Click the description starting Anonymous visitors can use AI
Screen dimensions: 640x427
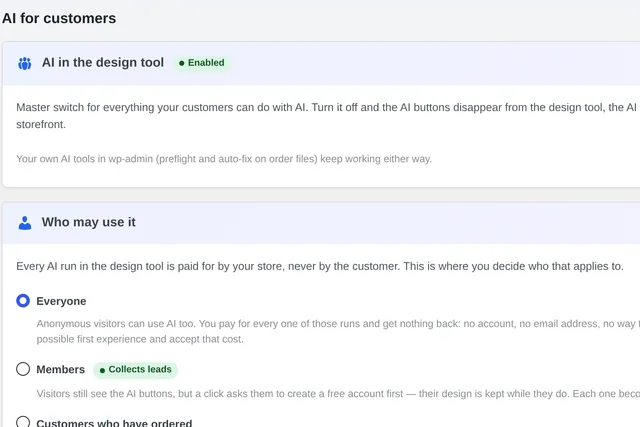click(338, 331)
